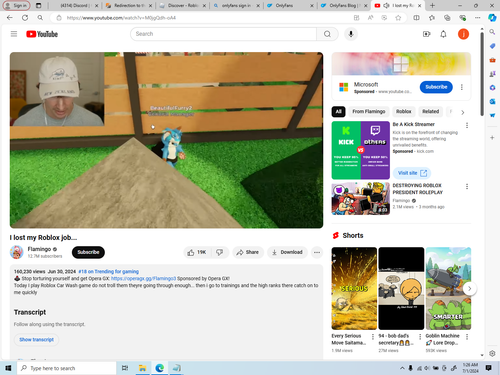Open Every Serious Move short kebab menu

pos(373,337)
